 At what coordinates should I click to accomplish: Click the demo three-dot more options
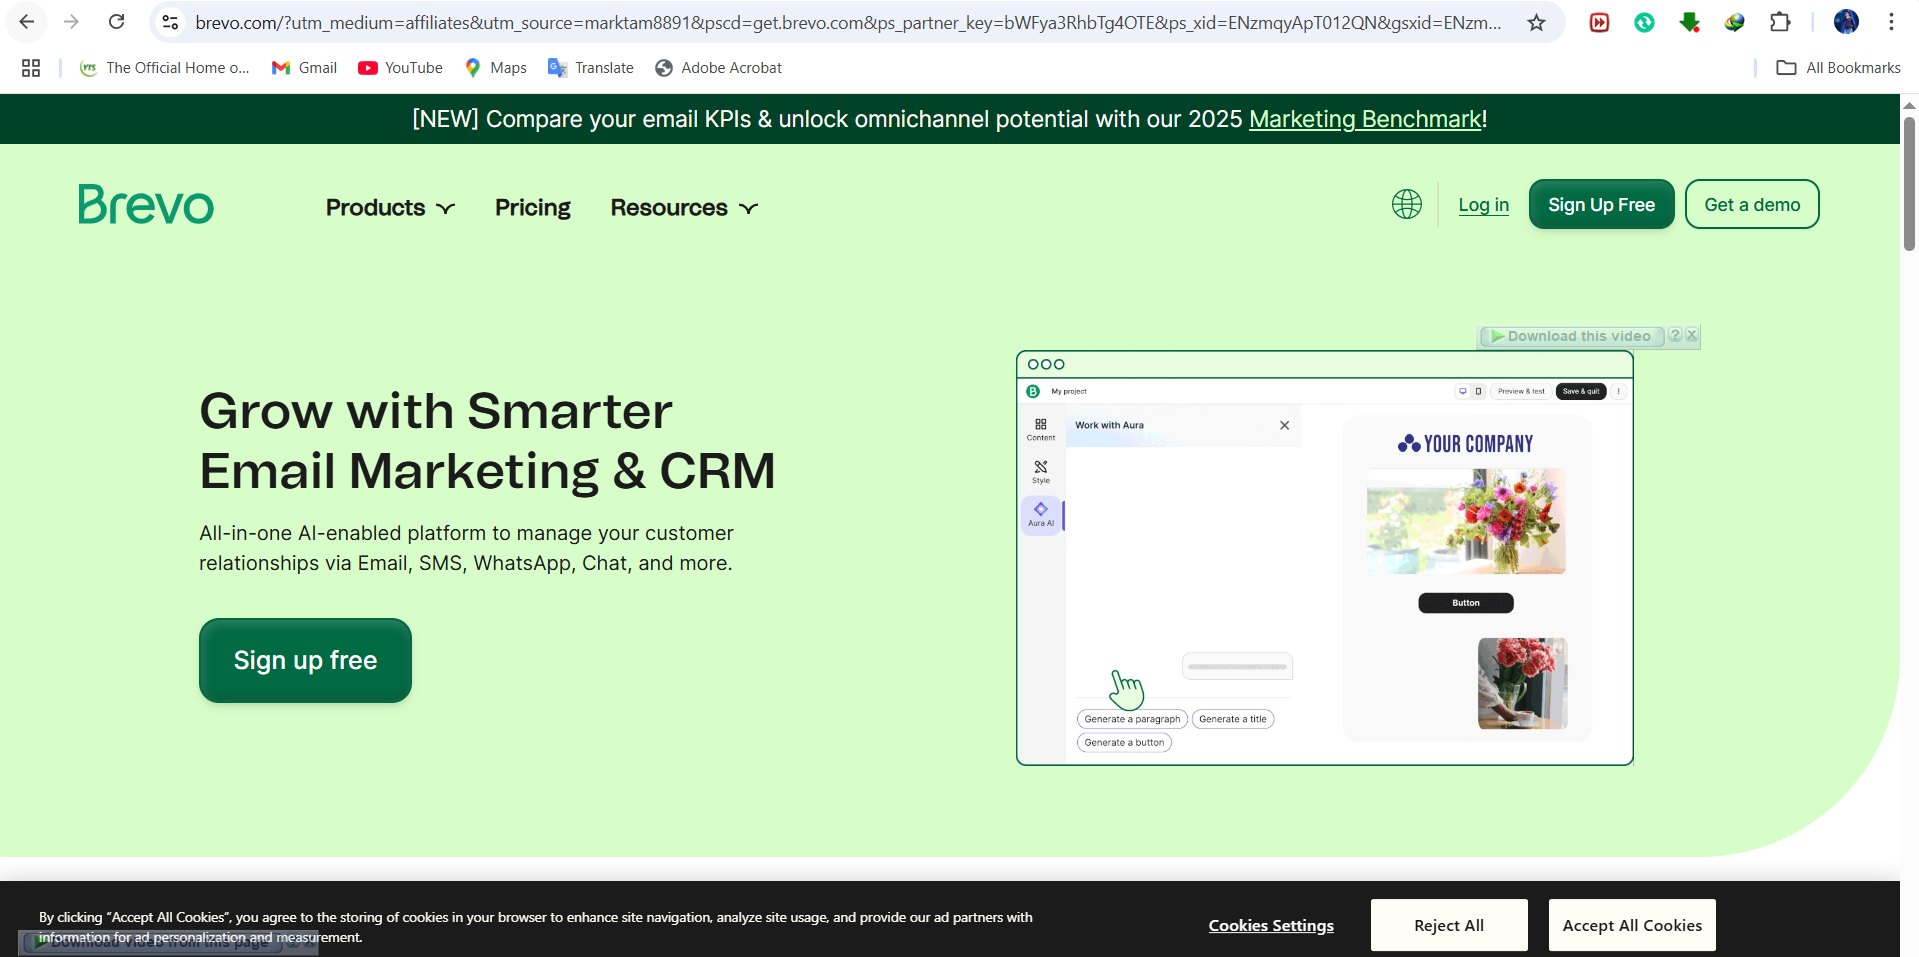point(1618,391)
